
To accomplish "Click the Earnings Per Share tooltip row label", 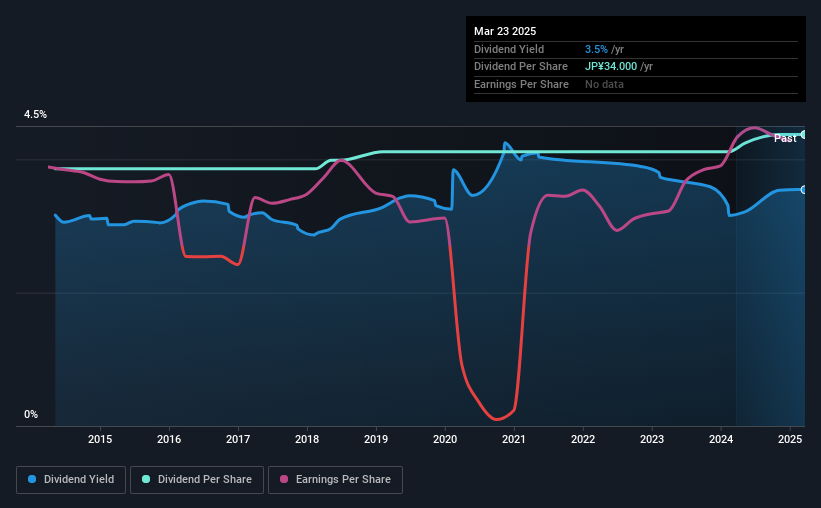I will click(x=521, y=84).
